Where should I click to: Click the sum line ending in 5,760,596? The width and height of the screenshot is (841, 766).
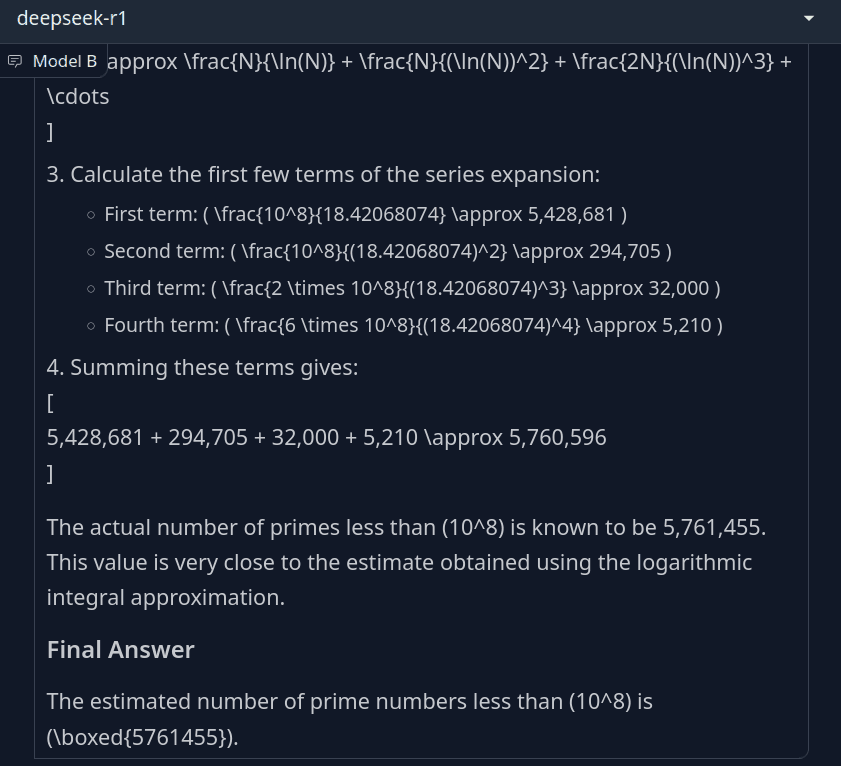click(x=327, y=437)
